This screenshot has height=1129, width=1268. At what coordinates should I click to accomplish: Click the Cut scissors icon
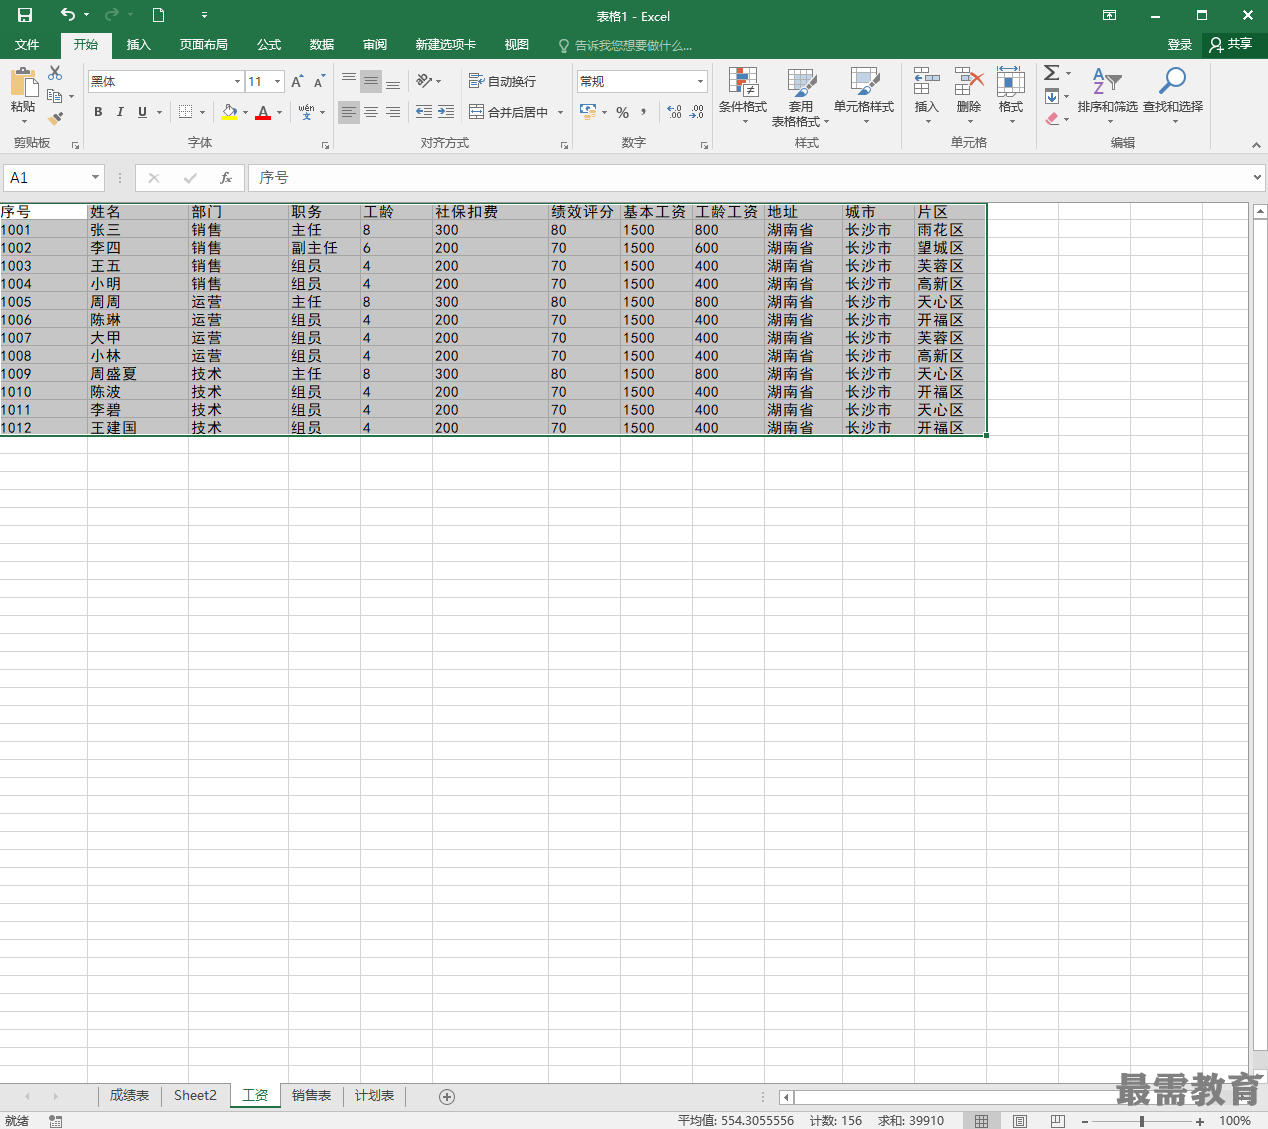[55, 73]
